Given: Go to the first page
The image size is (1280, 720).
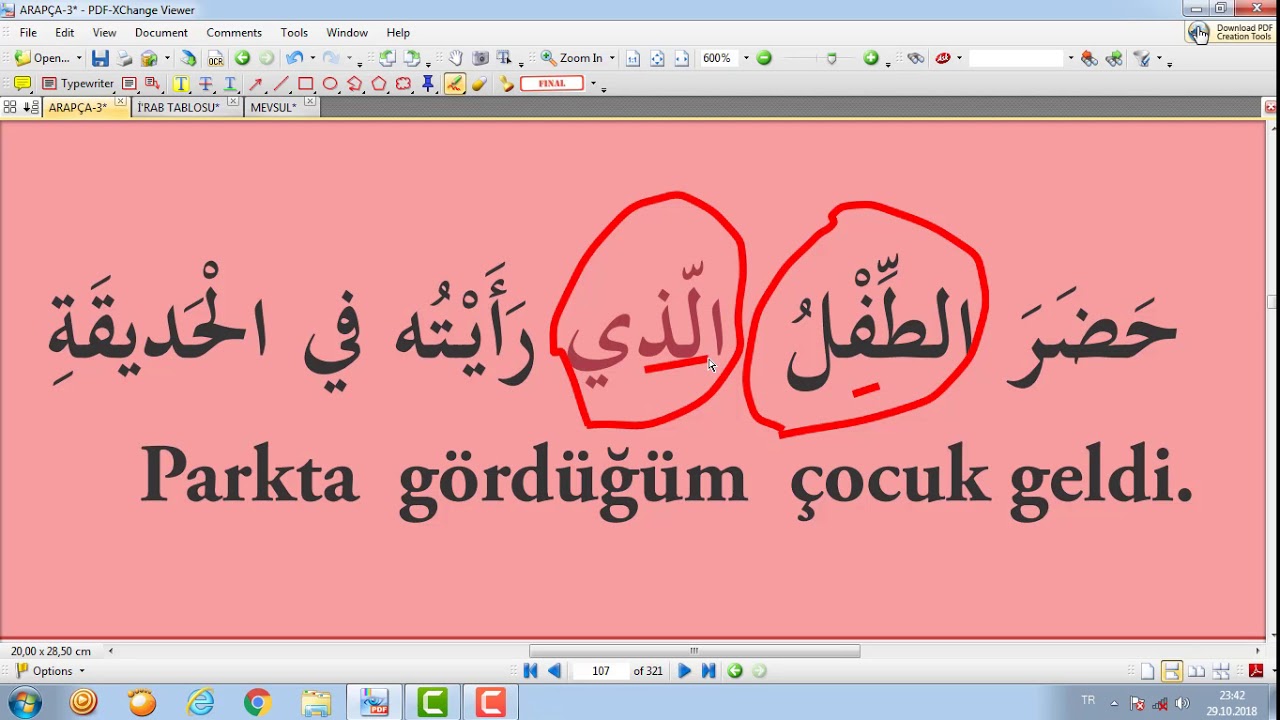Looking at the screenshot, I should (531, 671).
